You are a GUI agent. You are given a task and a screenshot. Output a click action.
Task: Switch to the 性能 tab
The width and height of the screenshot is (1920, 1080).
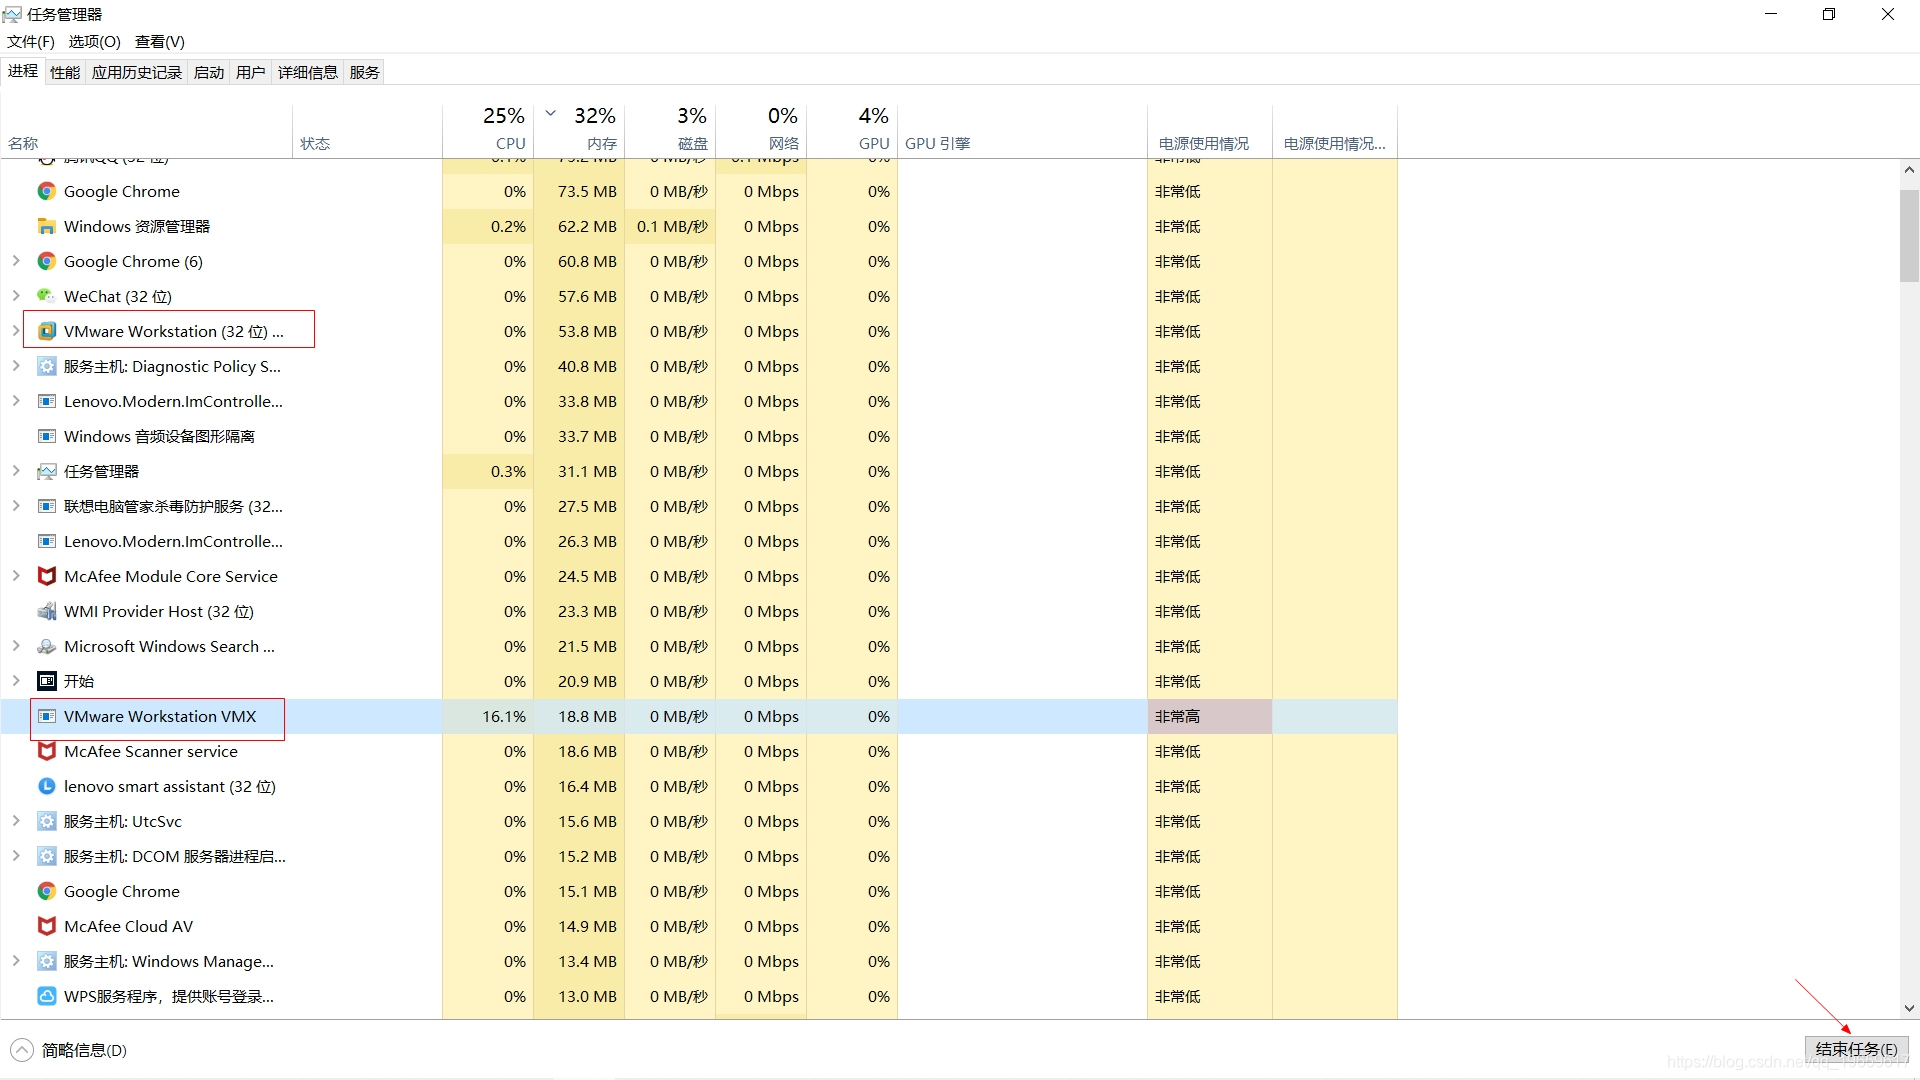pyautogui.click(x=65, y=72)
